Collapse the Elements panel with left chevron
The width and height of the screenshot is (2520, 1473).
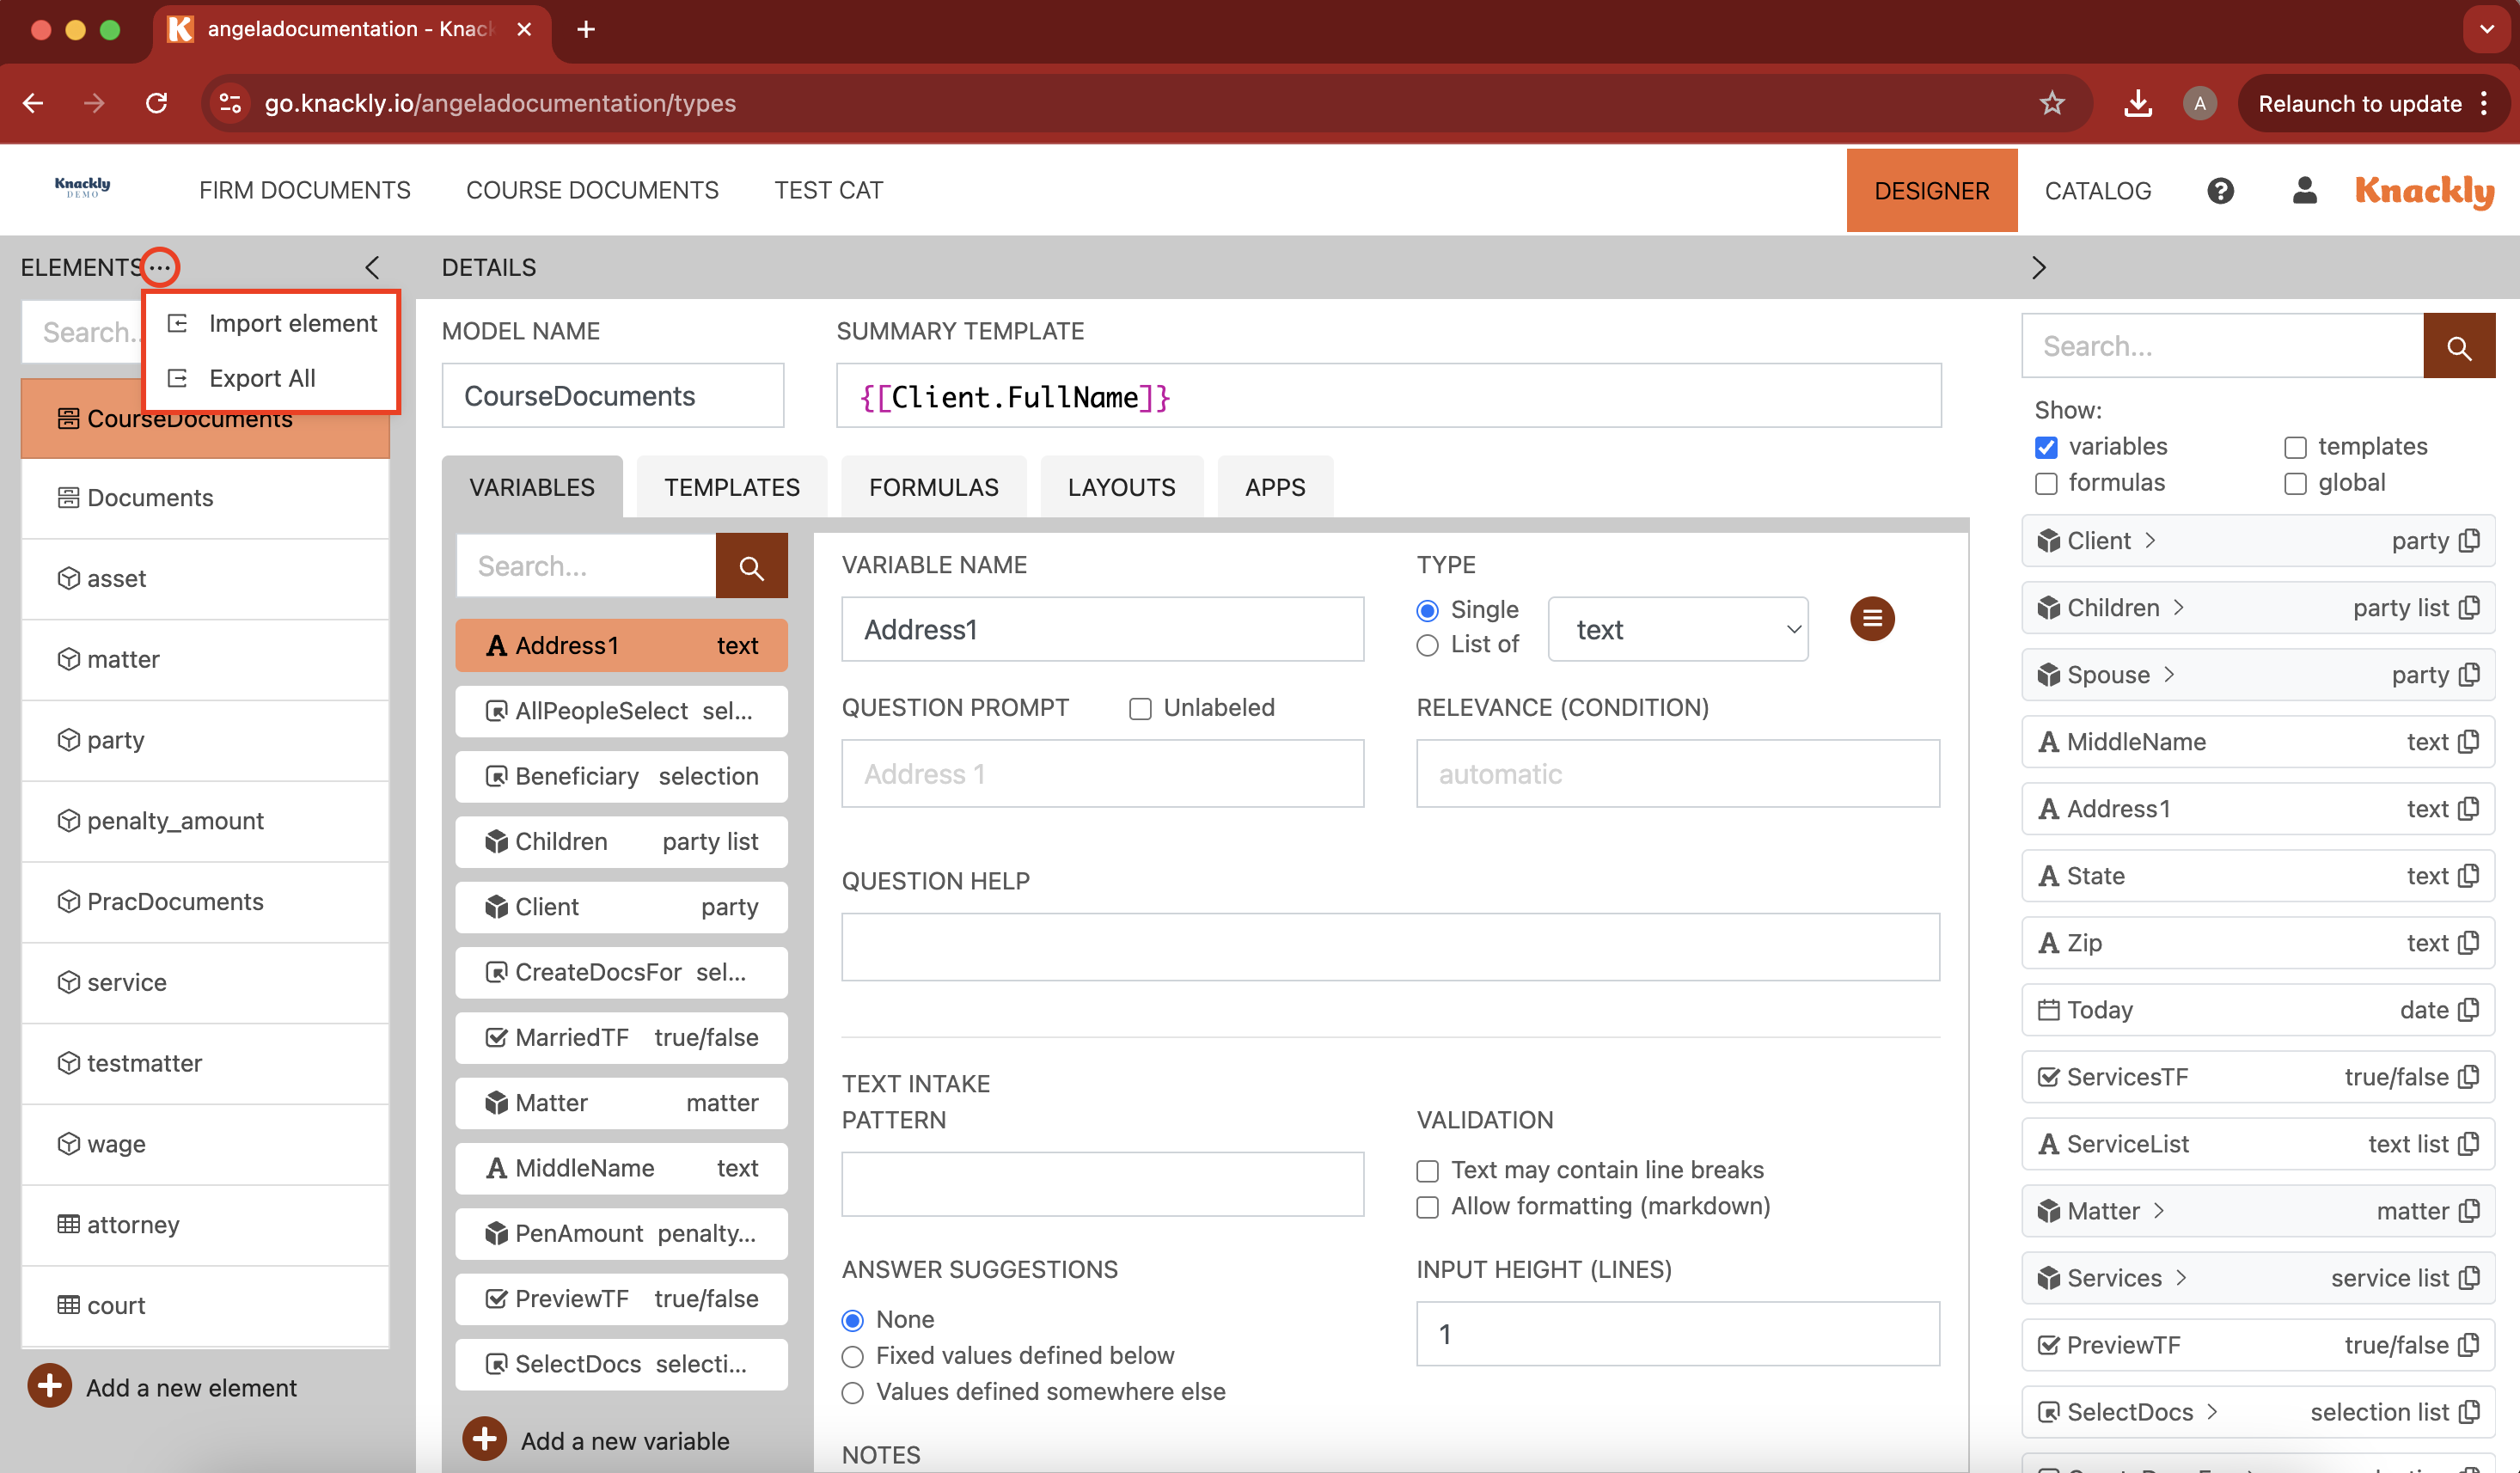372,267
